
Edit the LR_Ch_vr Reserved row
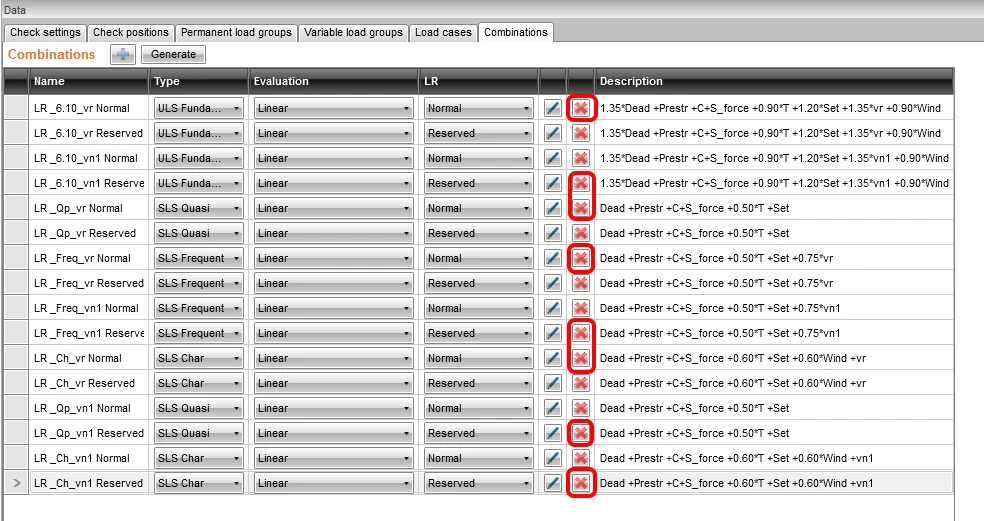click(x=552, y=383)
